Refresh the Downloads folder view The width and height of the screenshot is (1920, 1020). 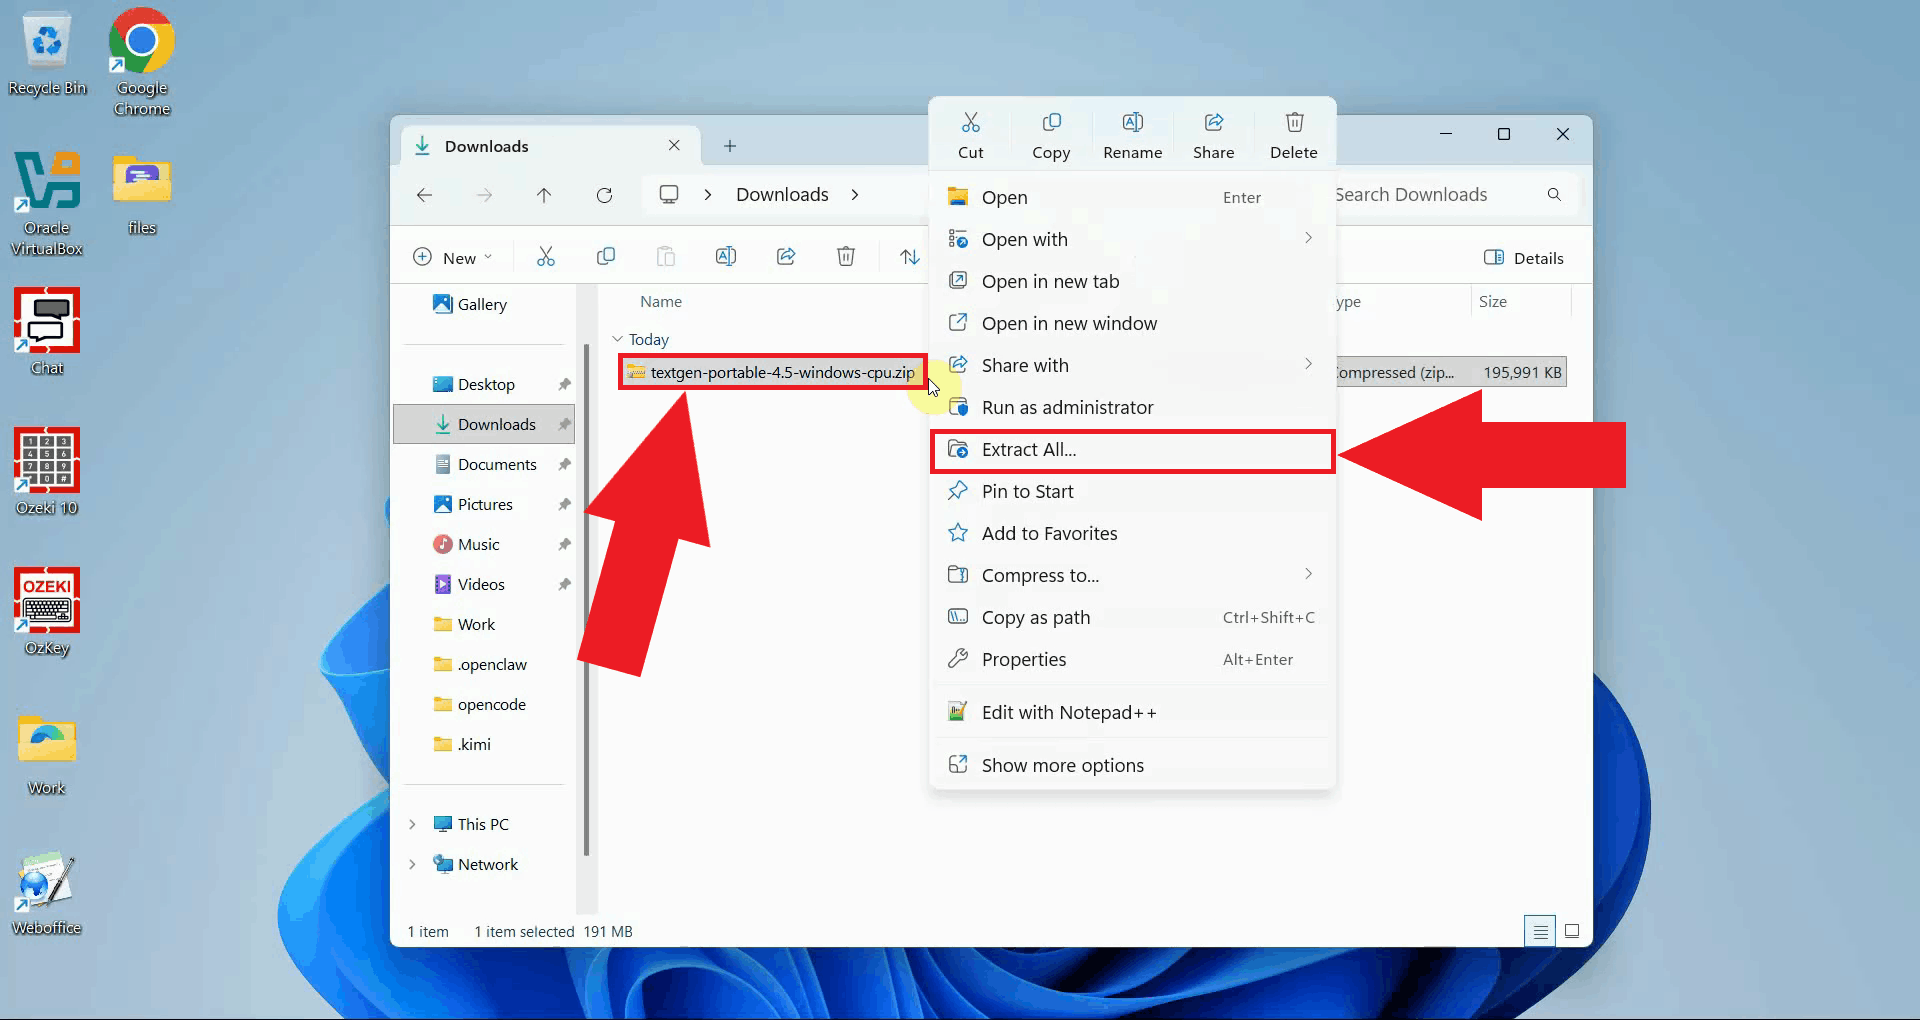[604, 195]
